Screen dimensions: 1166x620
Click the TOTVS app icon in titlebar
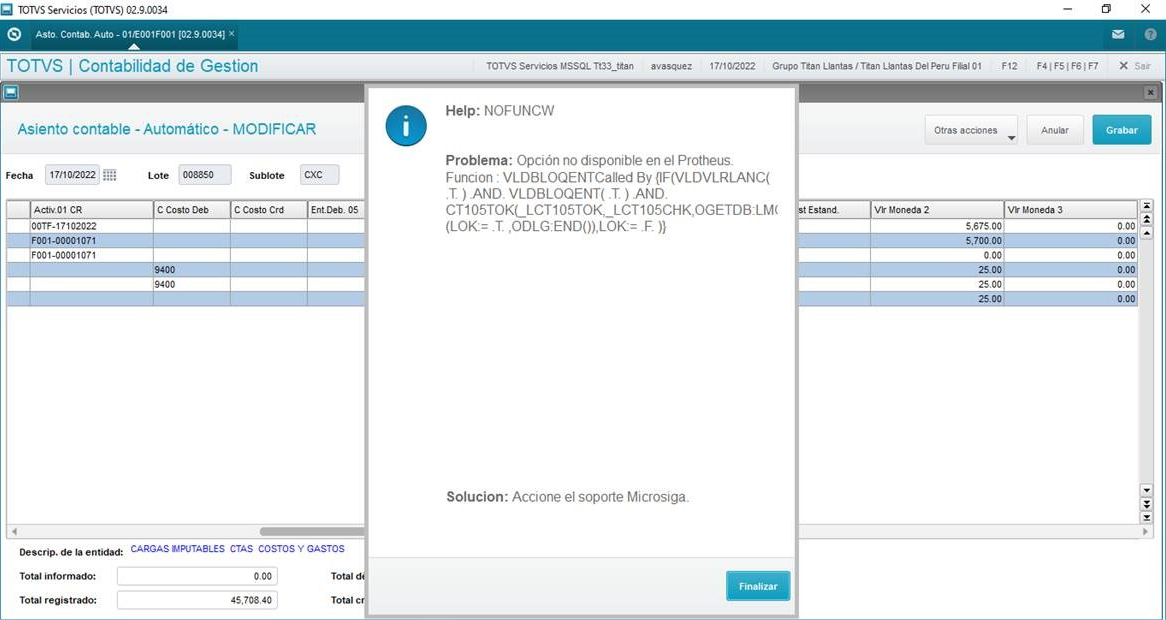click(x=7, y=10)
